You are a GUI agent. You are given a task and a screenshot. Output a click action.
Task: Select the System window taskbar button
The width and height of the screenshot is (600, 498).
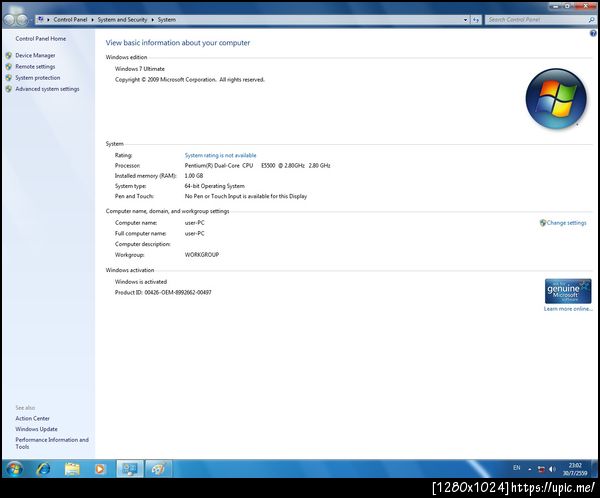(x=130, y=469)
